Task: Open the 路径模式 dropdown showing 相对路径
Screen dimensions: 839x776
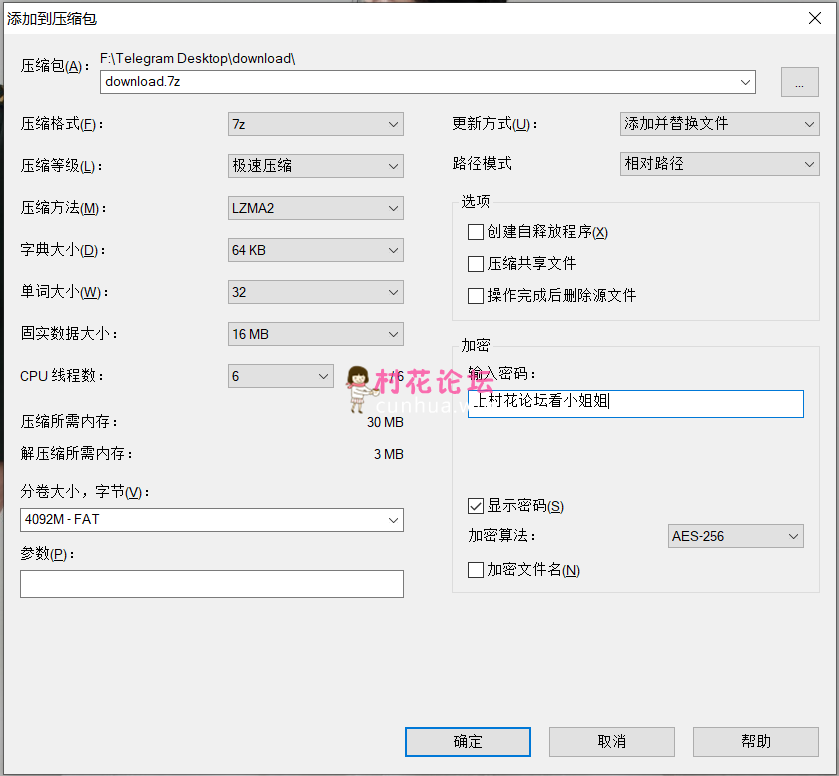Action: 720,164
